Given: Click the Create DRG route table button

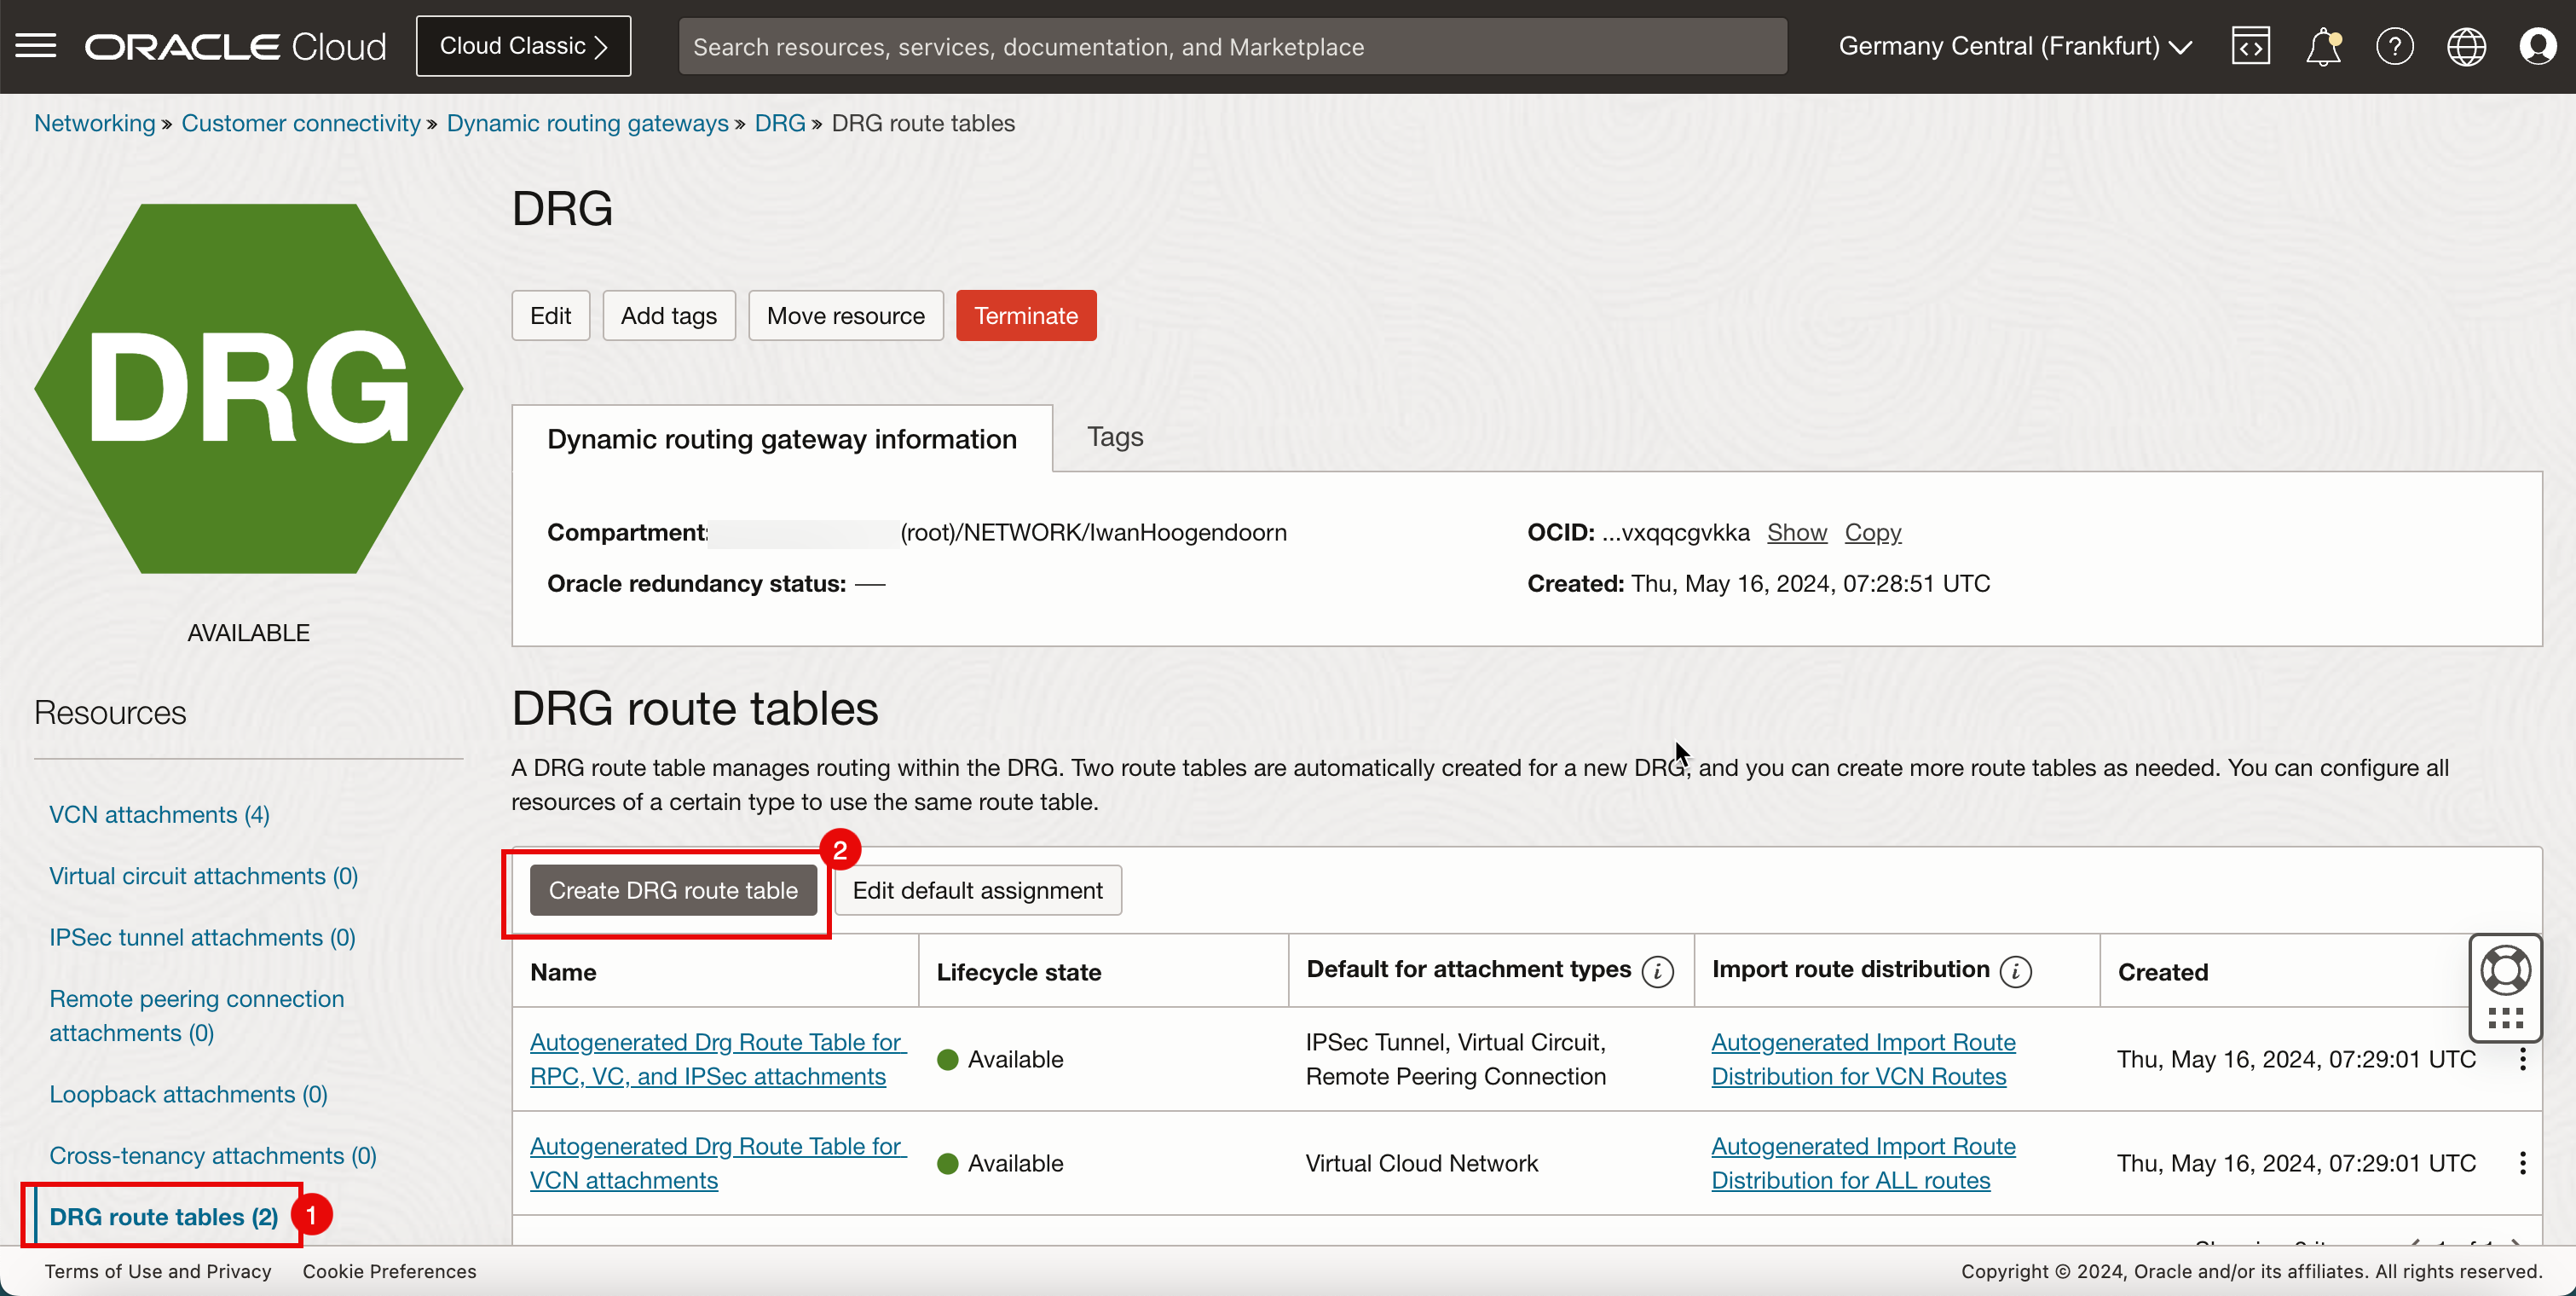Looking at the screenshot, I should (673, 889).
